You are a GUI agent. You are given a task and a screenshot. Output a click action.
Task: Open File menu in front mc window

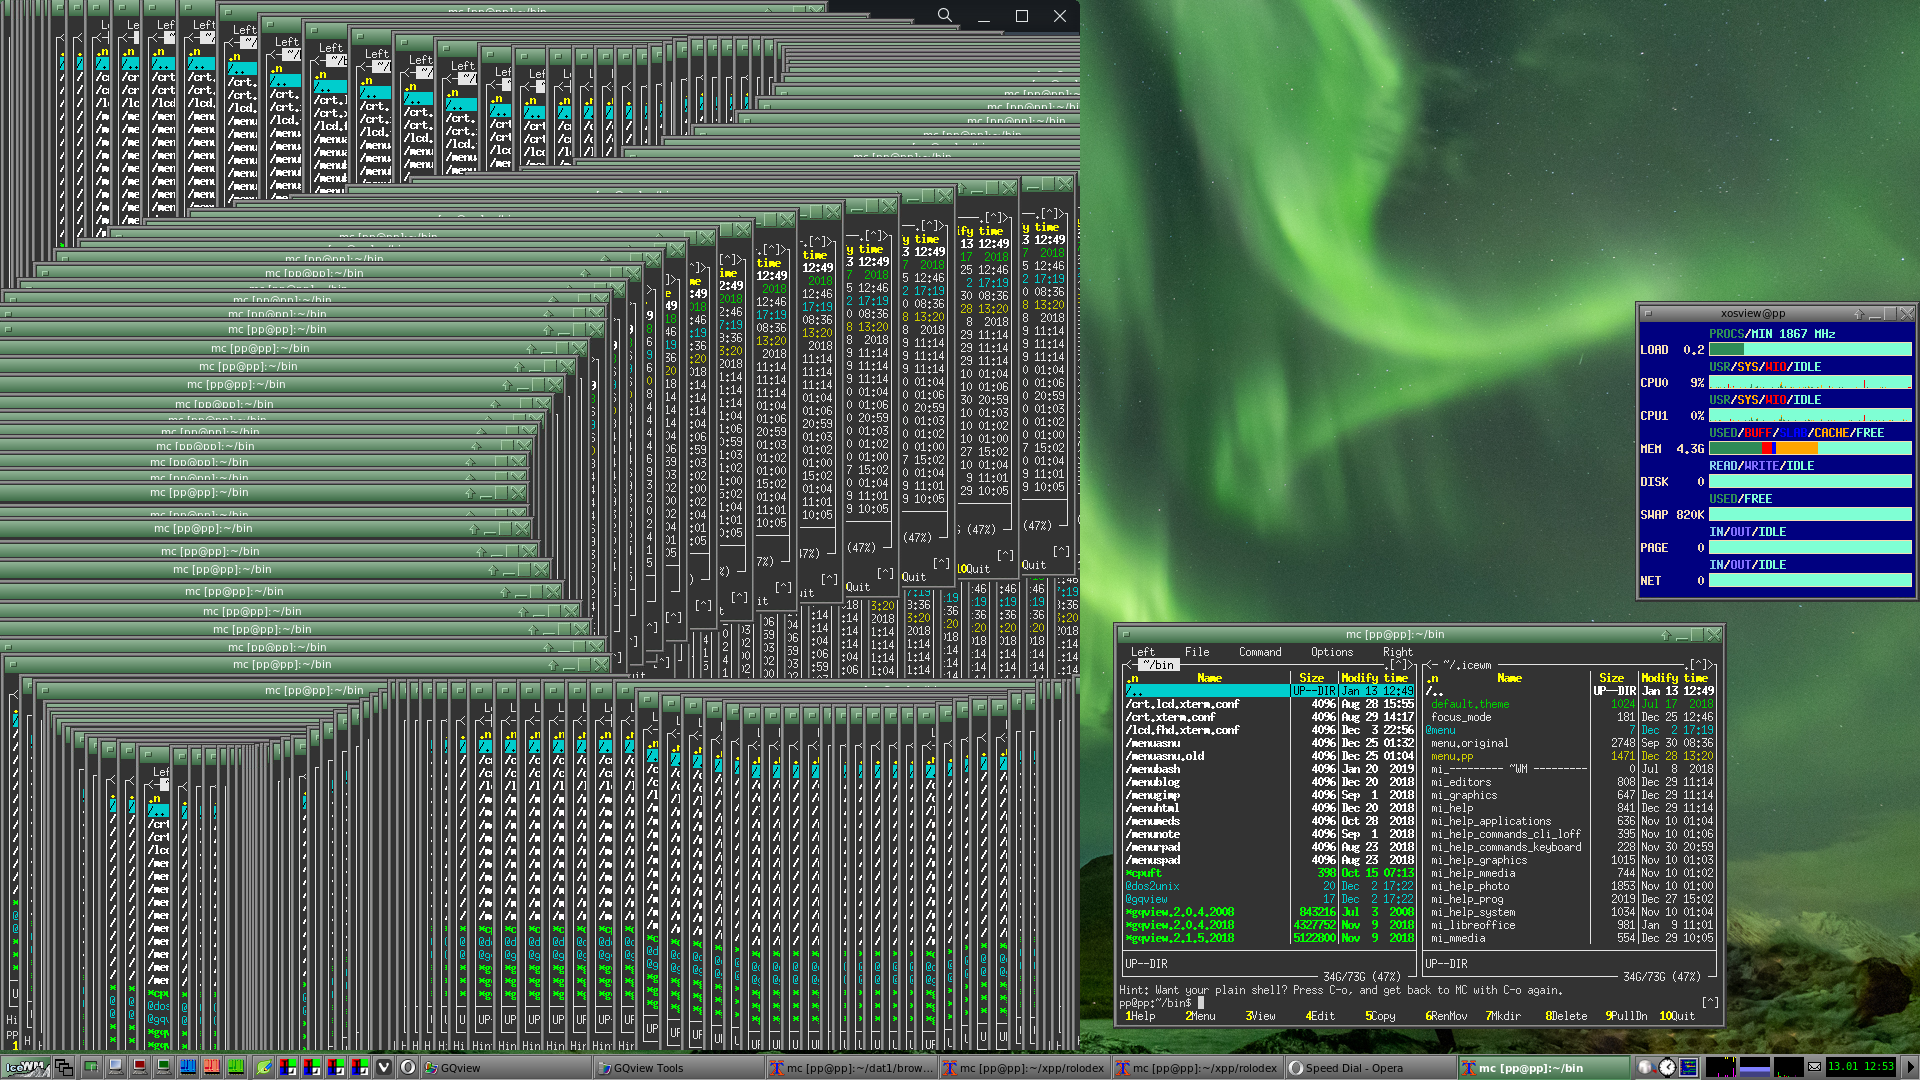[1197, 652]
